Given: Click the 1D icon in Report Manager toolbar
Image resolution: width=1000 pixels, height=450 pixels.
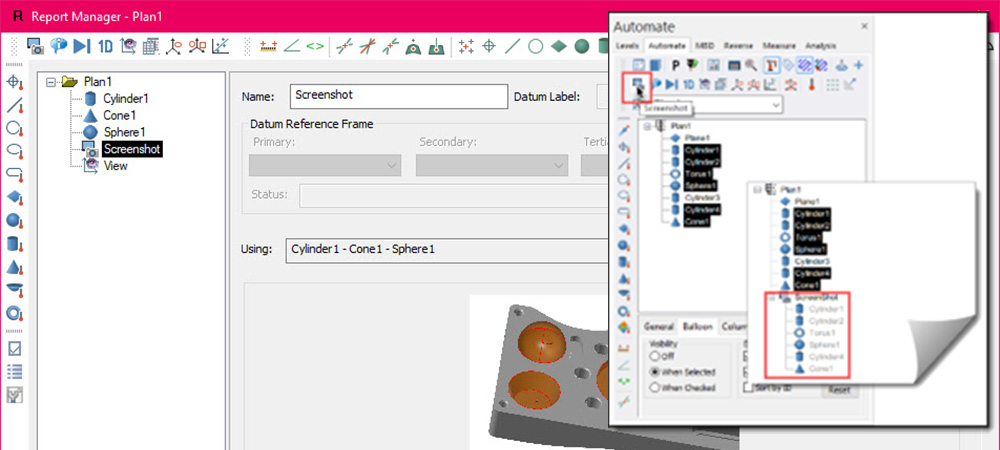Looking at the screenshot, I should coord(105,47).
